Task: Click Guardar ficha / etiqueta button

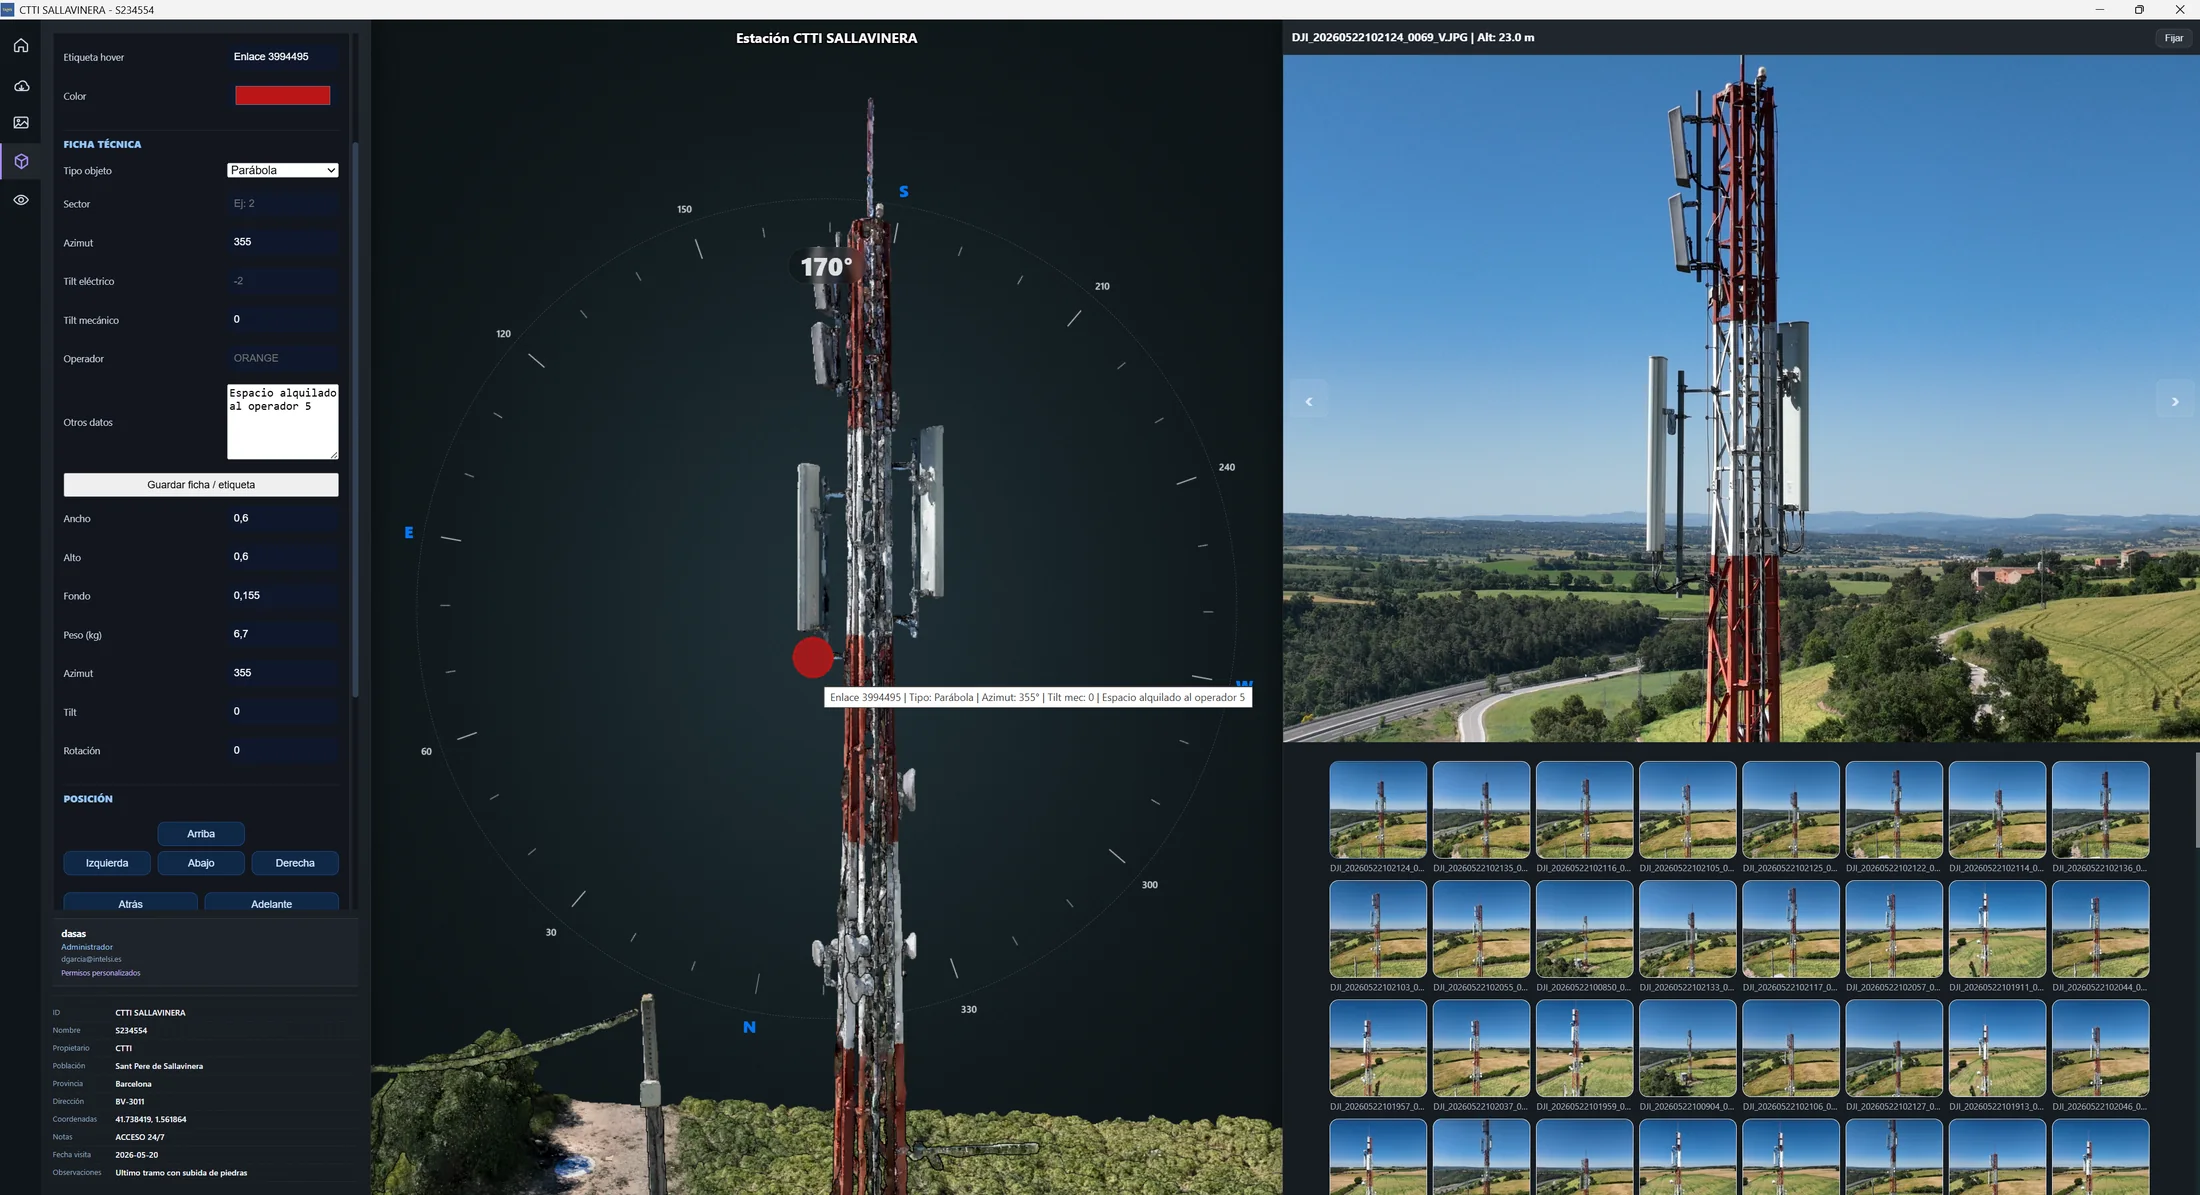Action: tap(201, 485)
